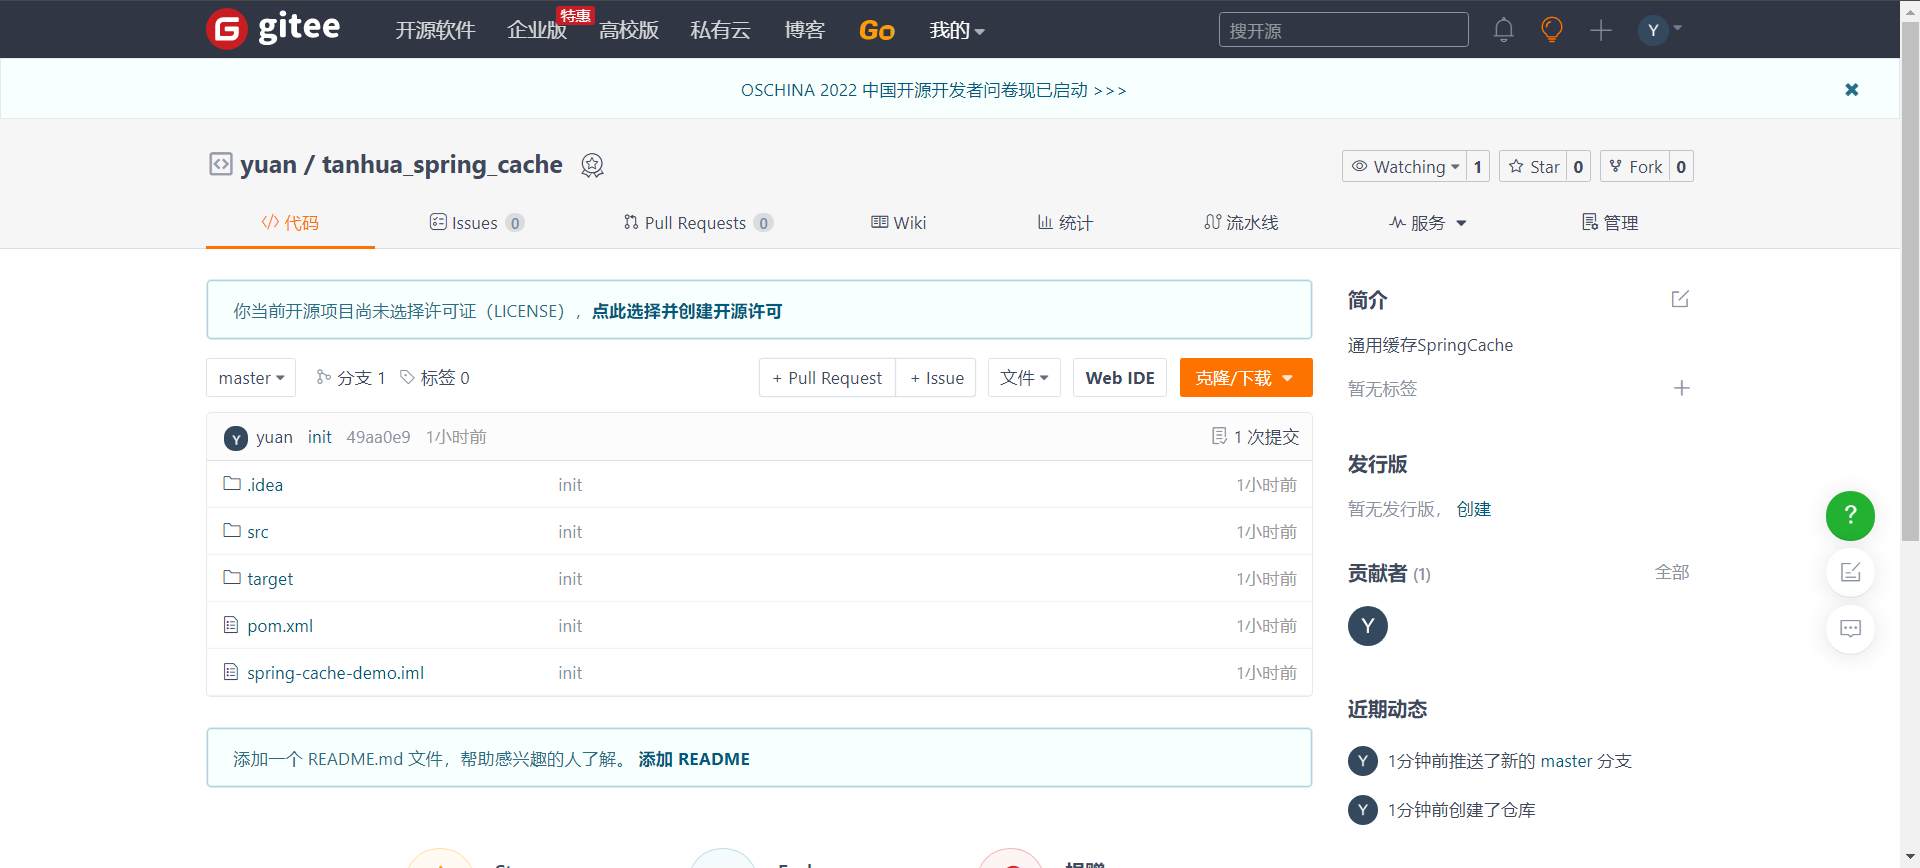Expand the 服务 menu

(x=1427, y=223)
